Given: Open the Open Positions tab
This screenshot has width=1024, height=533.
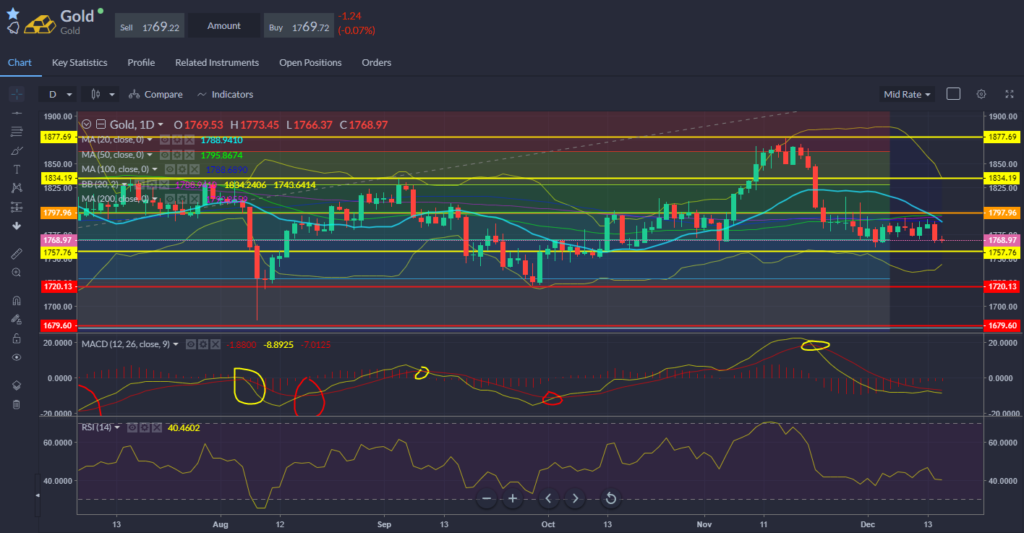Looking at the screenshot, I should [x=310, y=62].
